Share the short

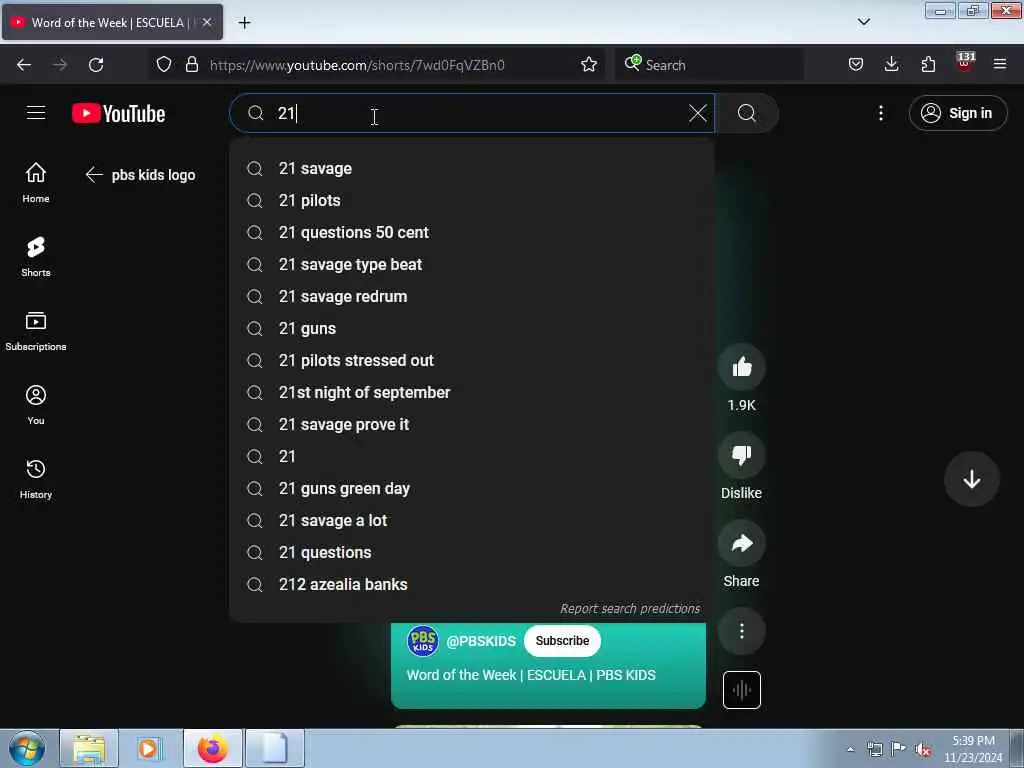click(741, 543)
